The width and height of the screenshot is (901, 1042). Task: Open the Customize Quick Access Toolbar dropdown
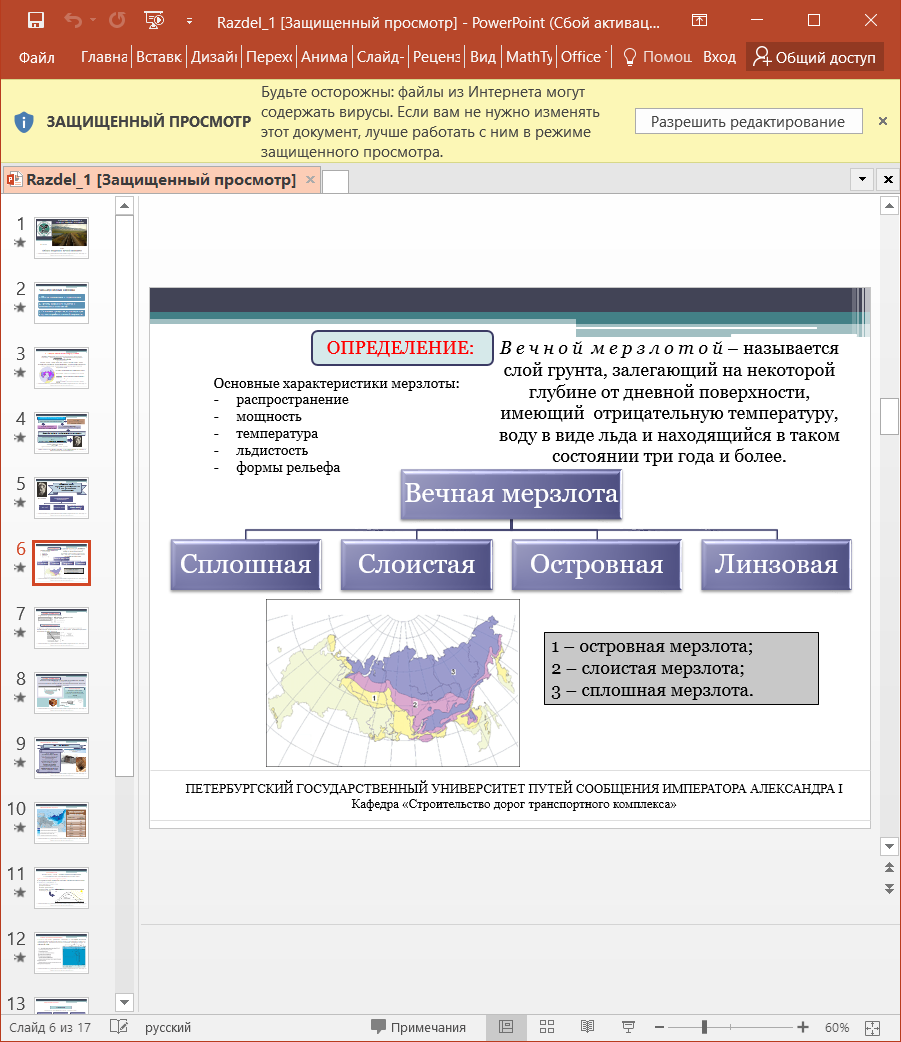point(189,21)
